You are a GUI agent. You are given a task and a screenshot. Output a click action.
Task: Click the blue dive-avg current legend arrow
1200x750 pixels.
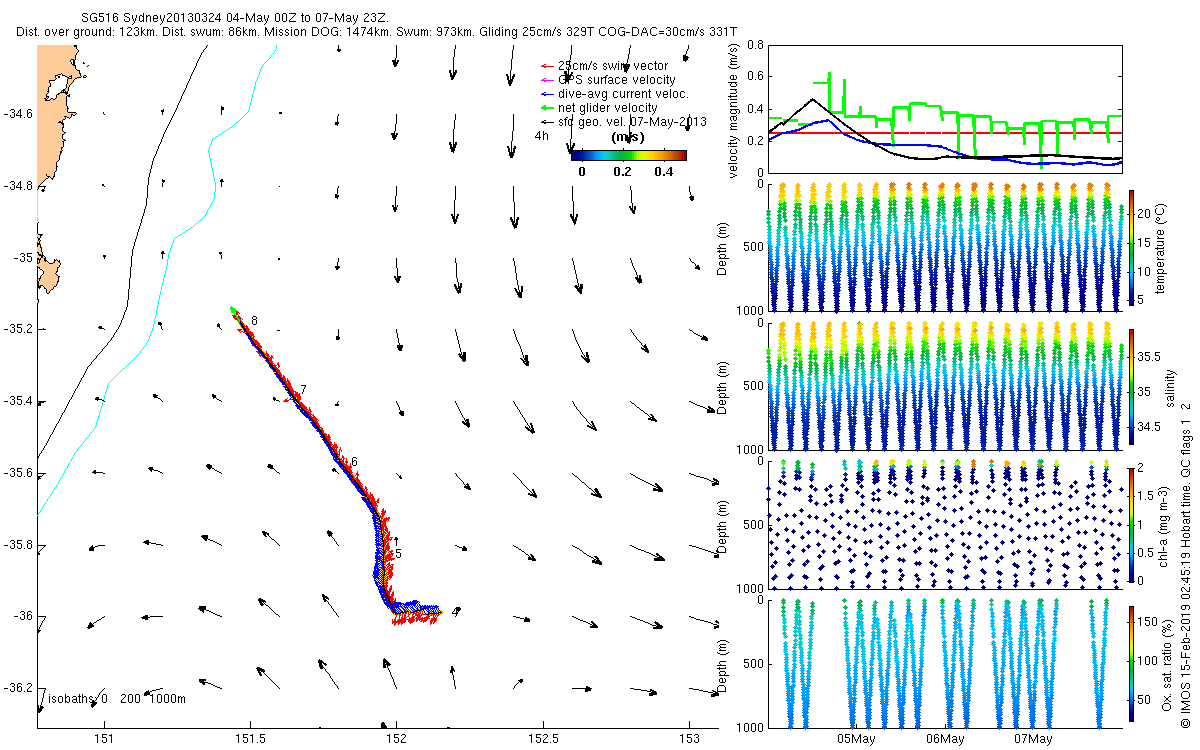pyautogui.click(x=547, y=94)
